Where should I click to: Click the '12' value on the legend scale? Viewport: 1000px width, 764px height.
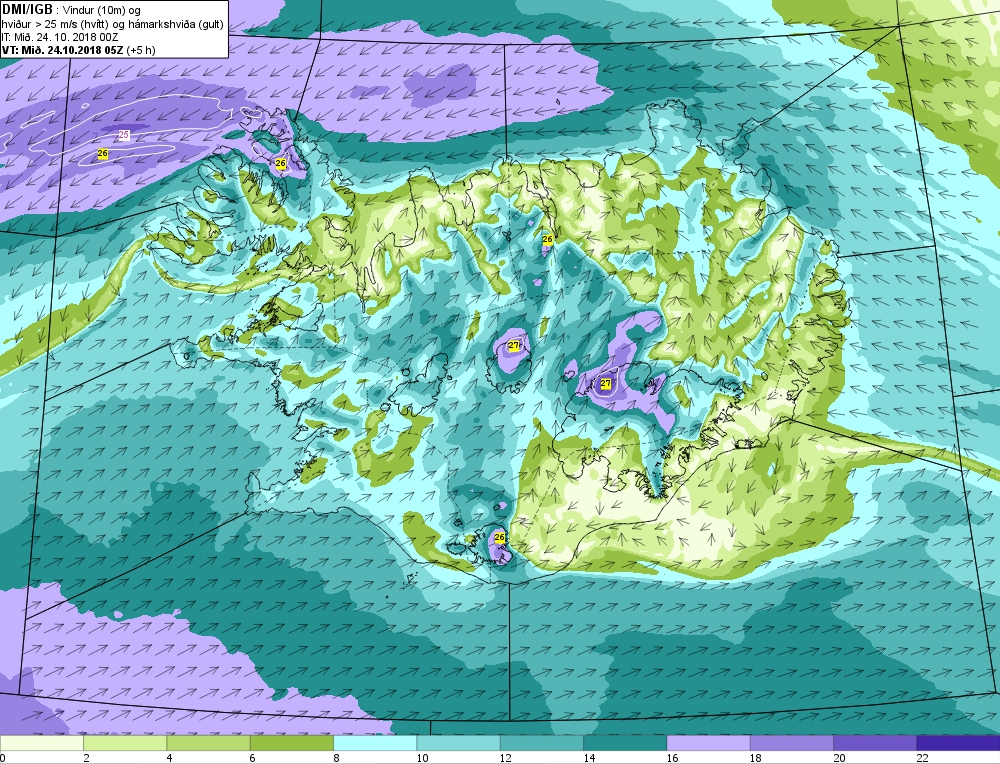506,758
